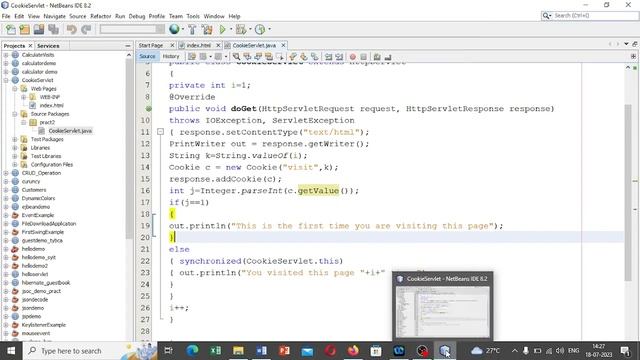The height and width of the screenshot is (360, 640).
Task: Click the globe browser icon in toolbar
Action: pyautogui.click(x=174, y=29)
